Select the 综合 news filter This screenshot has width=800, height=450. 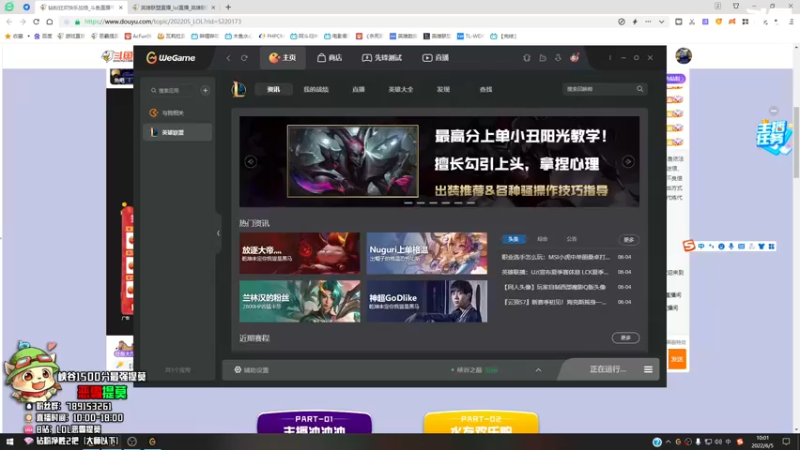click(x=542, y=239)
